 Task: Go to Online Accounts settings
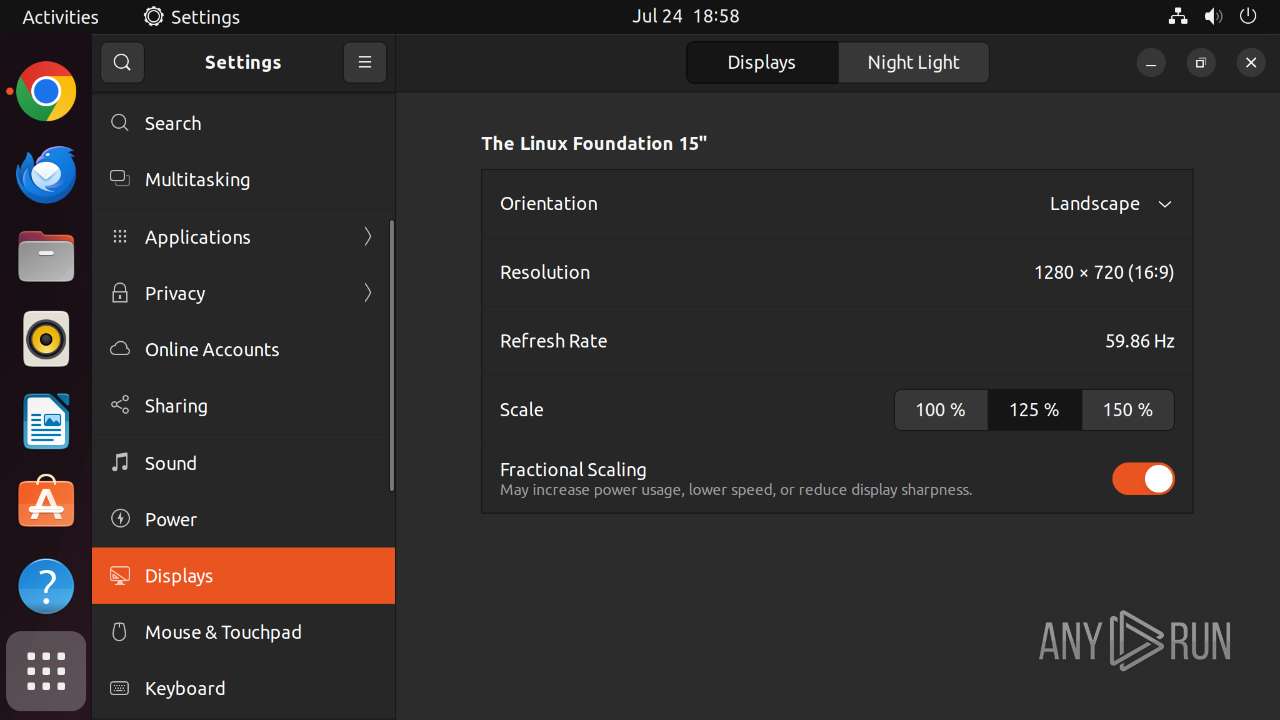(x=243, y=349)
